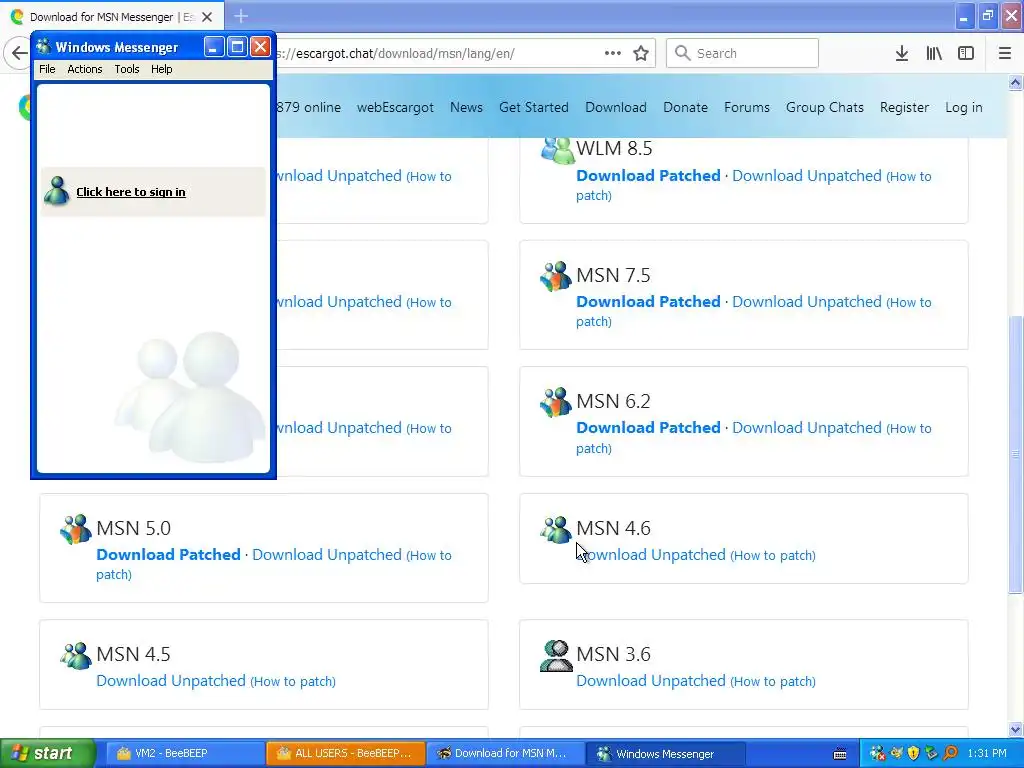The width and height of the screenshot is (1024, 768).
Task: Click the safely remove hardware tray icon
Action: coord(931,754)
